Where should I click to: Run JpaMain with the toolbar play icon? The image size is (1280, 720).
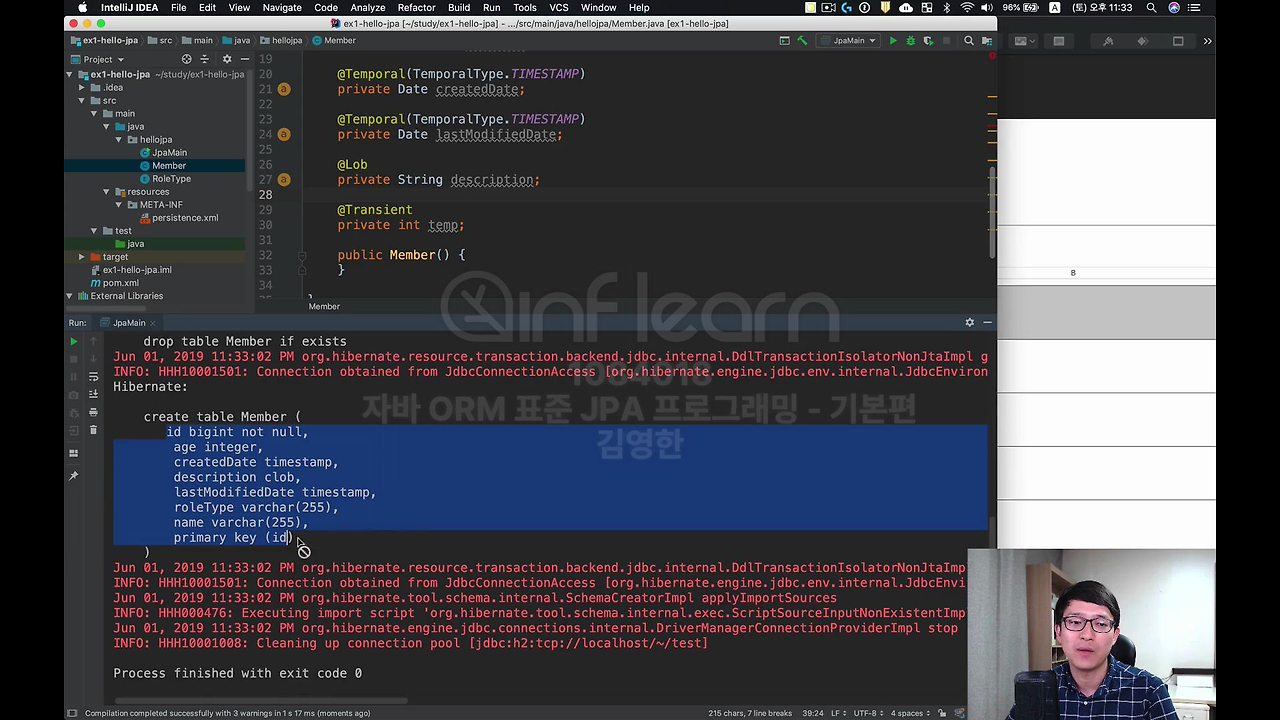click(x=893, y=41)
